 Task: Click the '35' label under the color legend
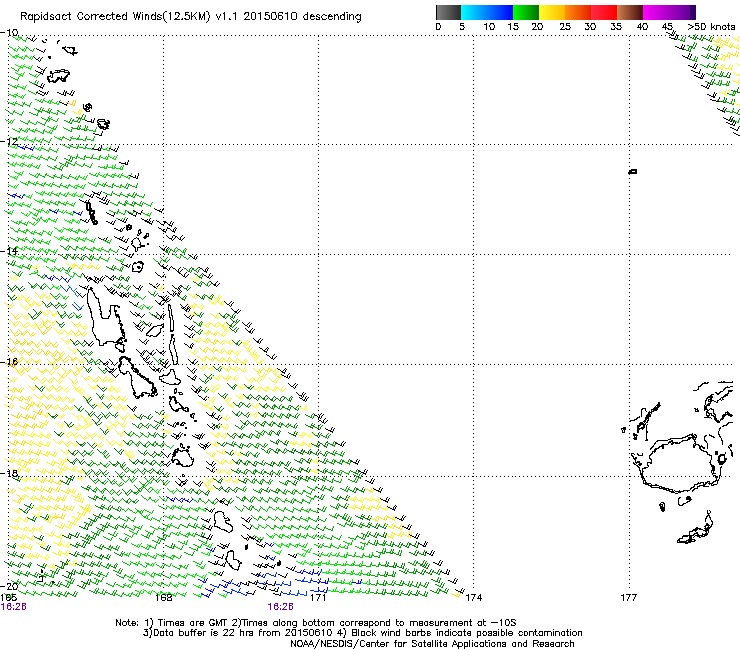[616, 27]
